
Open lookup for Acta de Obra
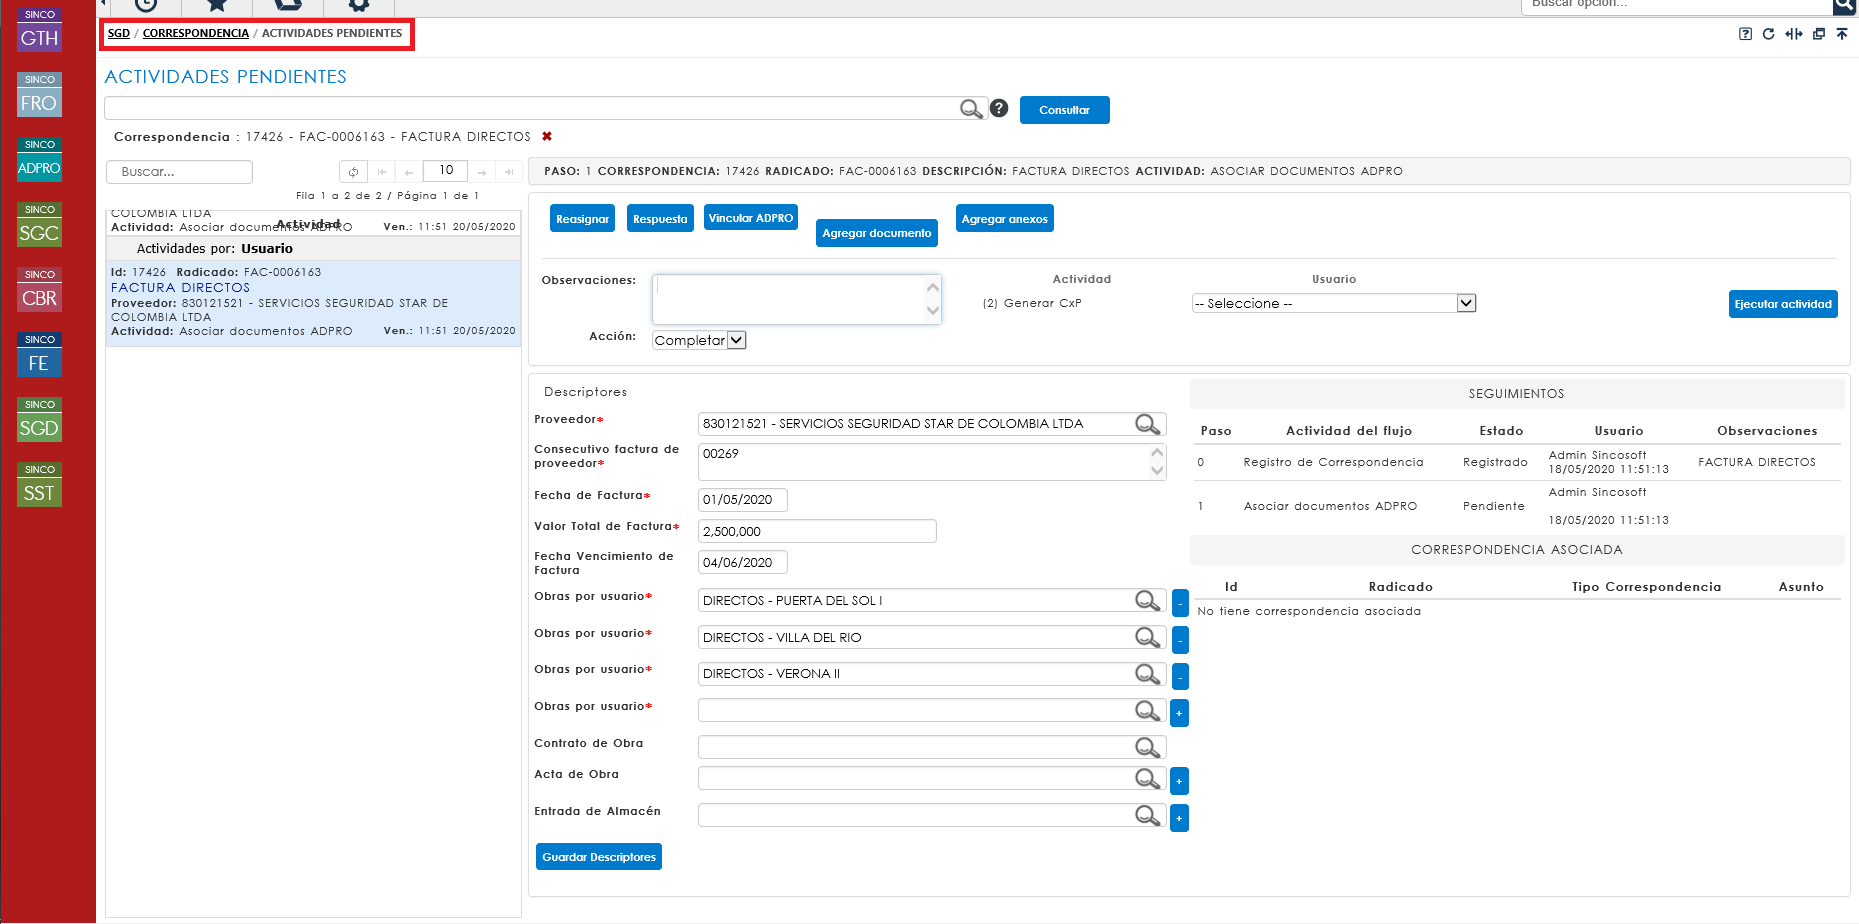point(1148,778)
